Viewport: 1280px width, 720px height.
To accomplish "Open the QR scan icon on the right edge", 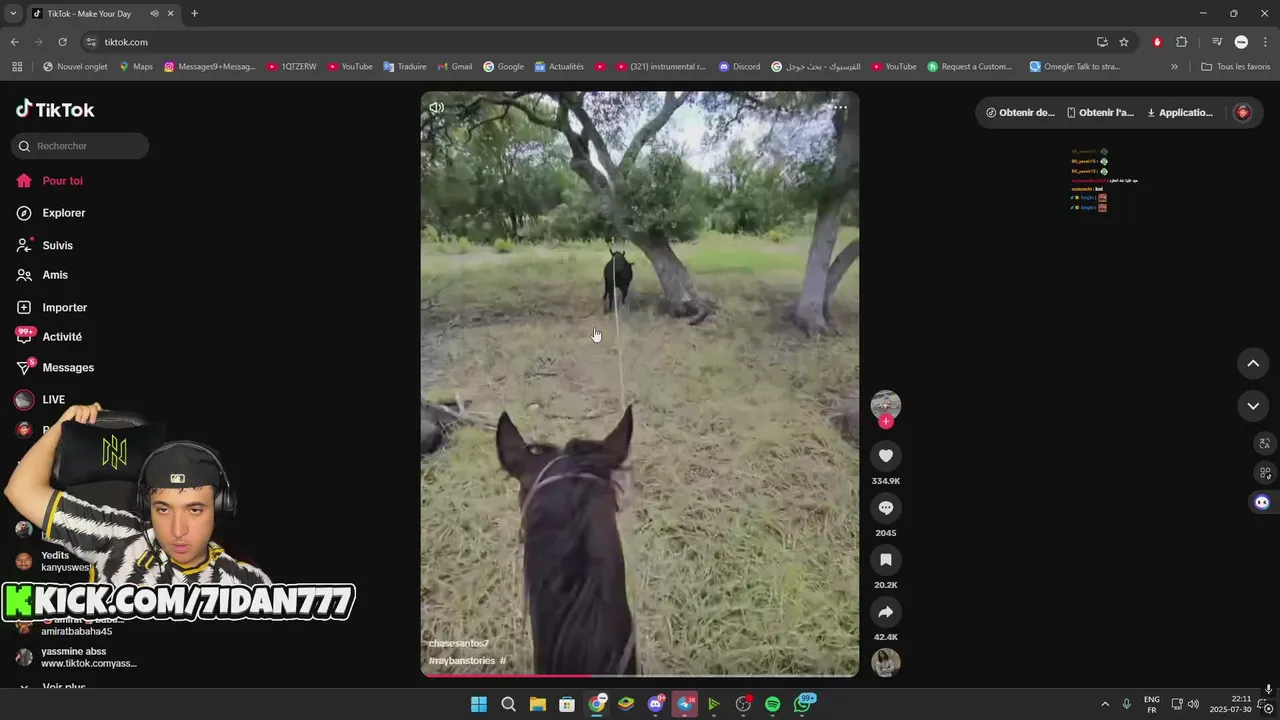I will (x=1265, y=473).
